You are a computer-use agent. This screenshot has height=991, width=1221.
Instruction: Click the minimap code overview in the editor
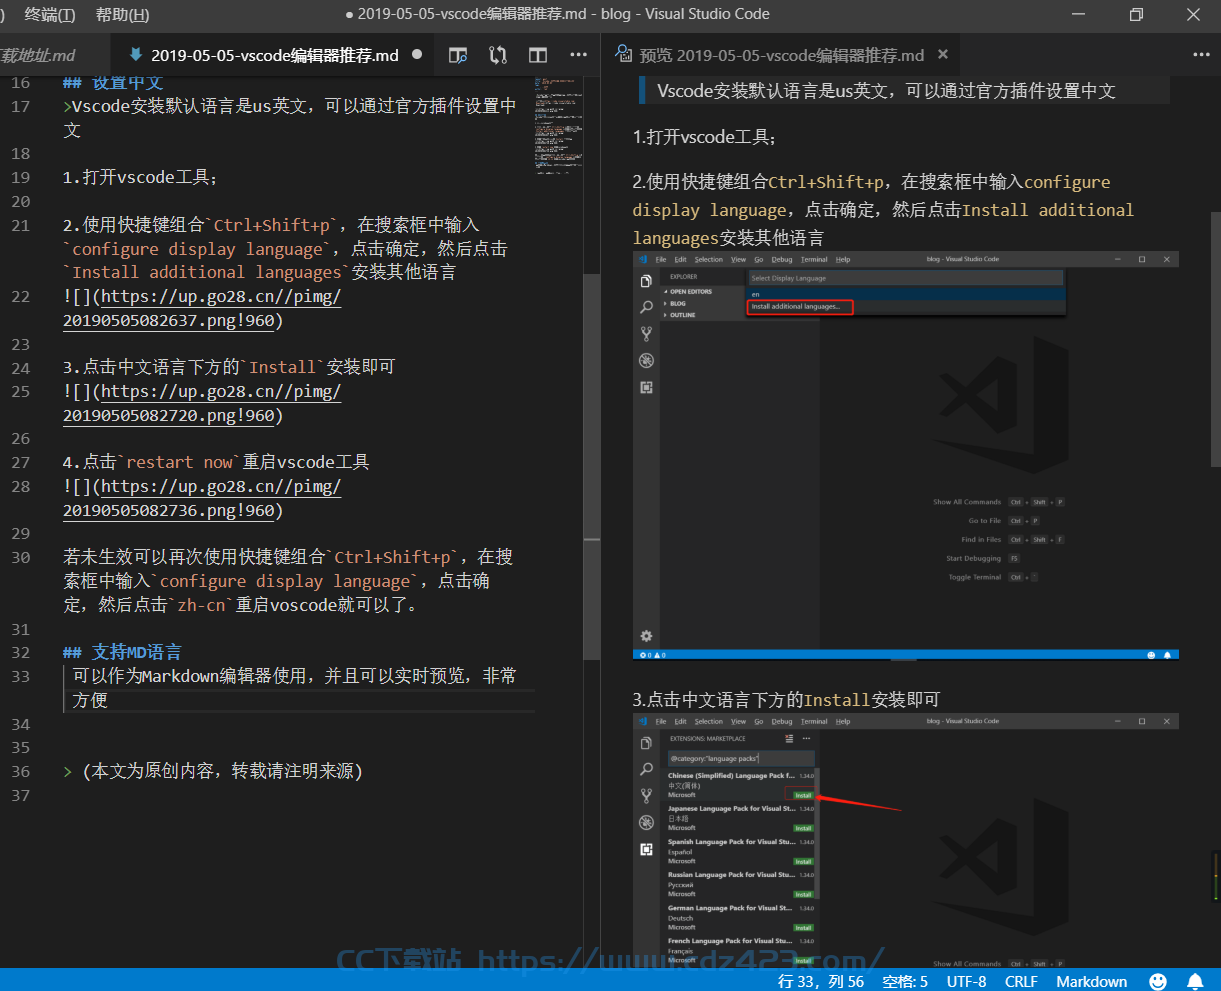pyautogui.click(x=558, y=125)
